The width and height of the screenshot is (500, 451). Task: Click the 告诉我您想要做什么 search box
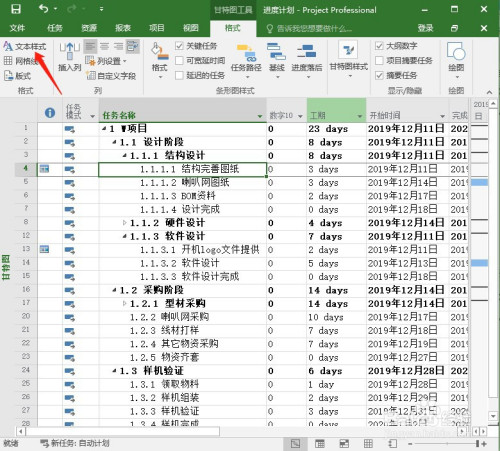coord(310,28)
